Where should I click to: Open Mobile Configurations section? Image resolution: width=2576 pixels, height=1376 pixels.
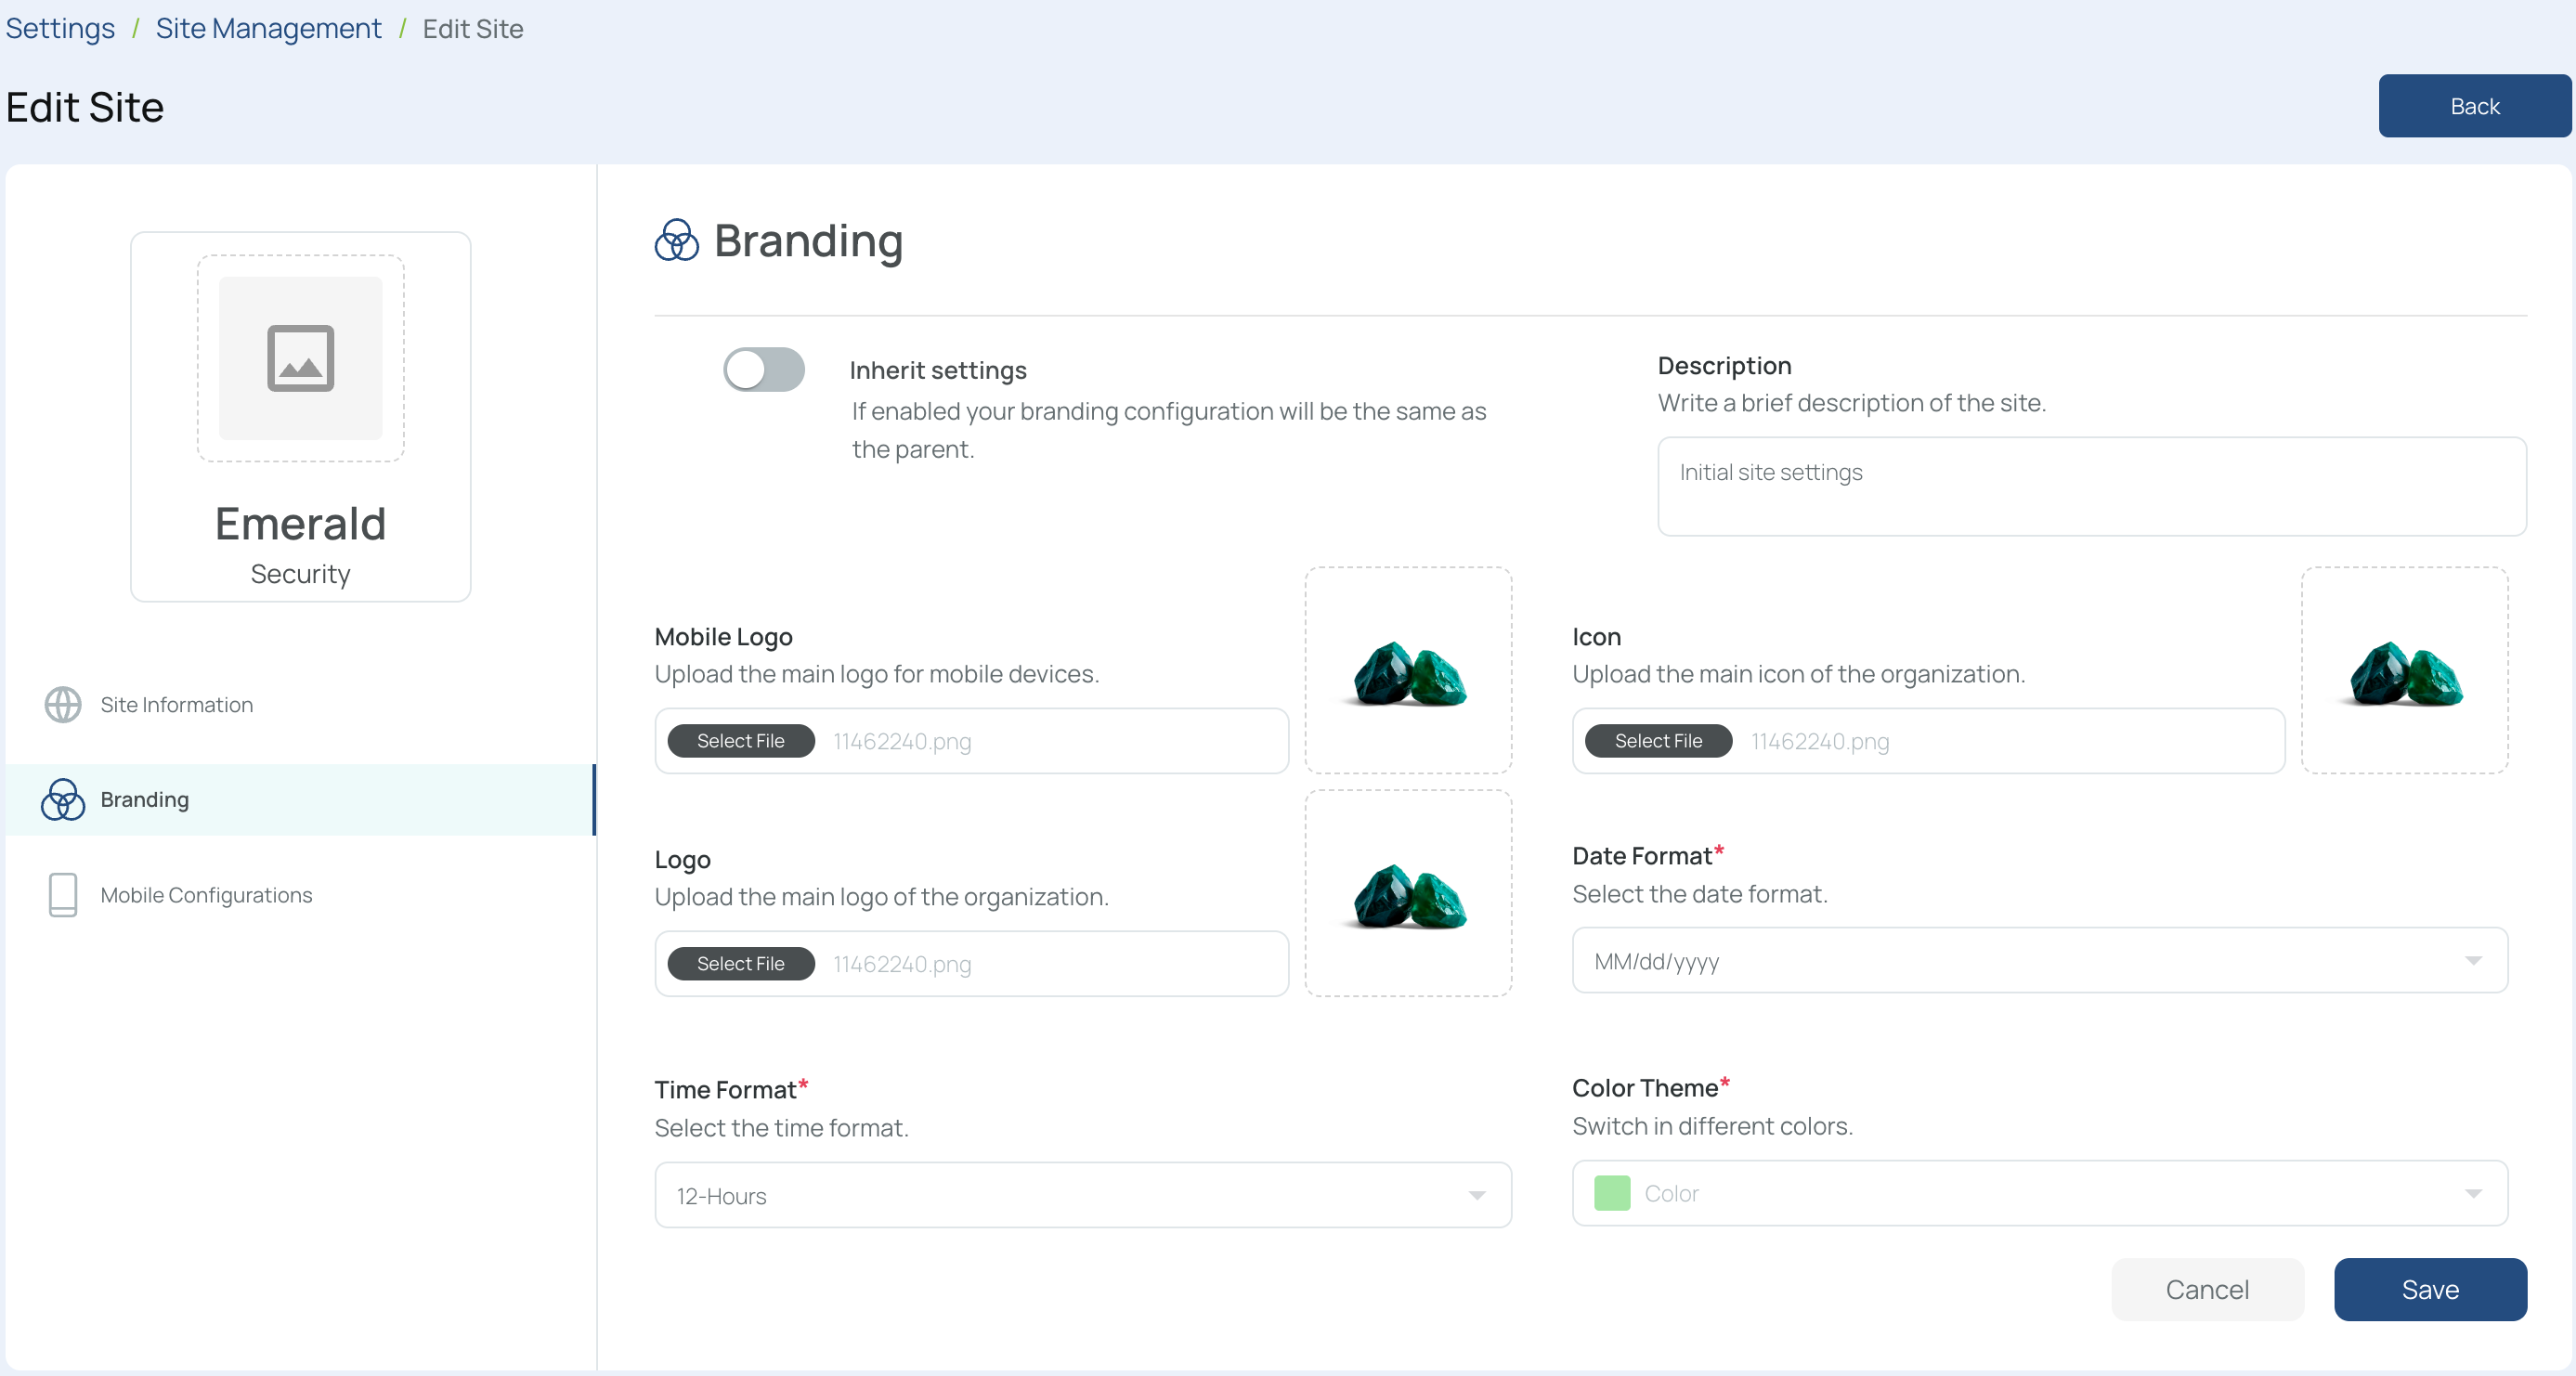(301, 895)
